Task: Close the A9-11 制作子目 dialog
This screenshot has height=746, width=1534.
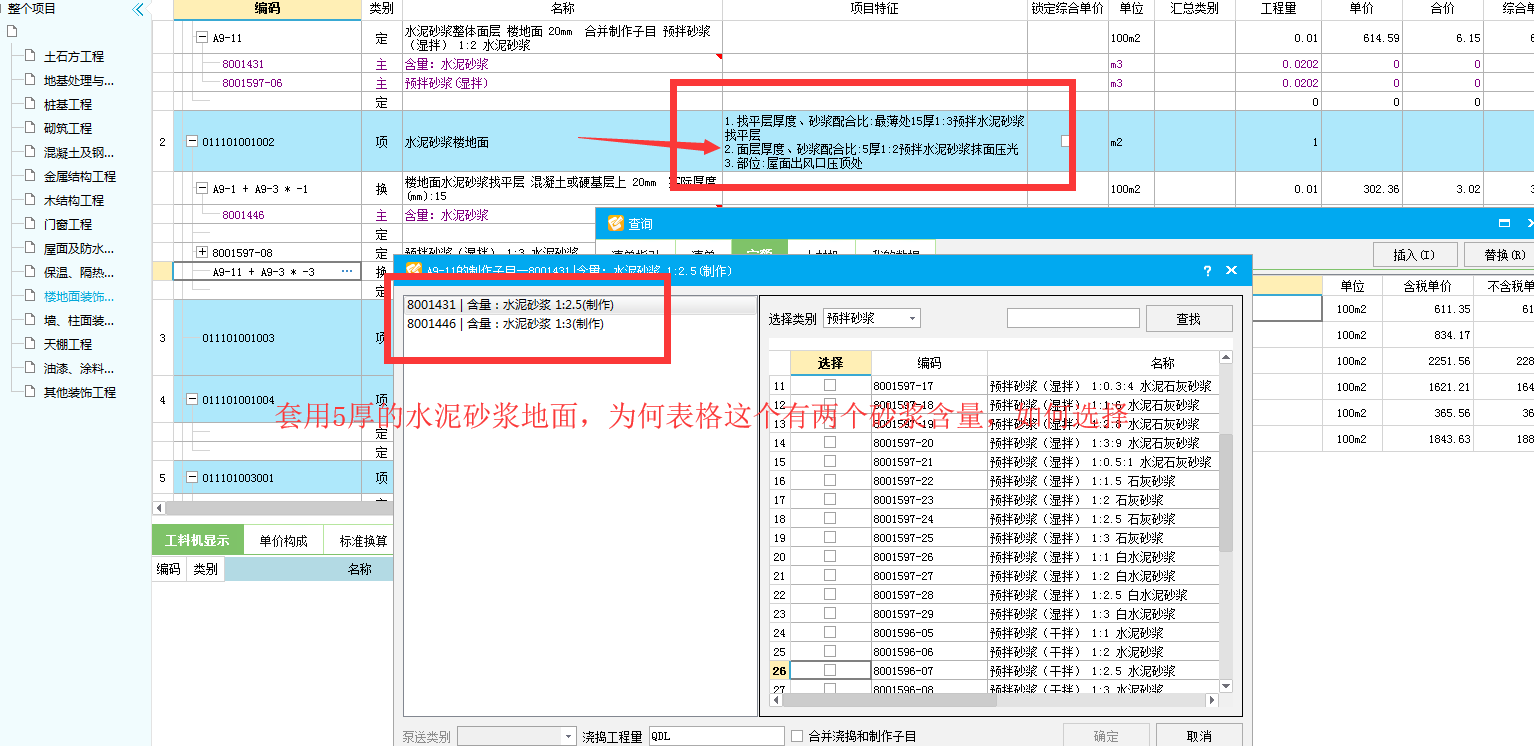Action: click(1232, 271)
